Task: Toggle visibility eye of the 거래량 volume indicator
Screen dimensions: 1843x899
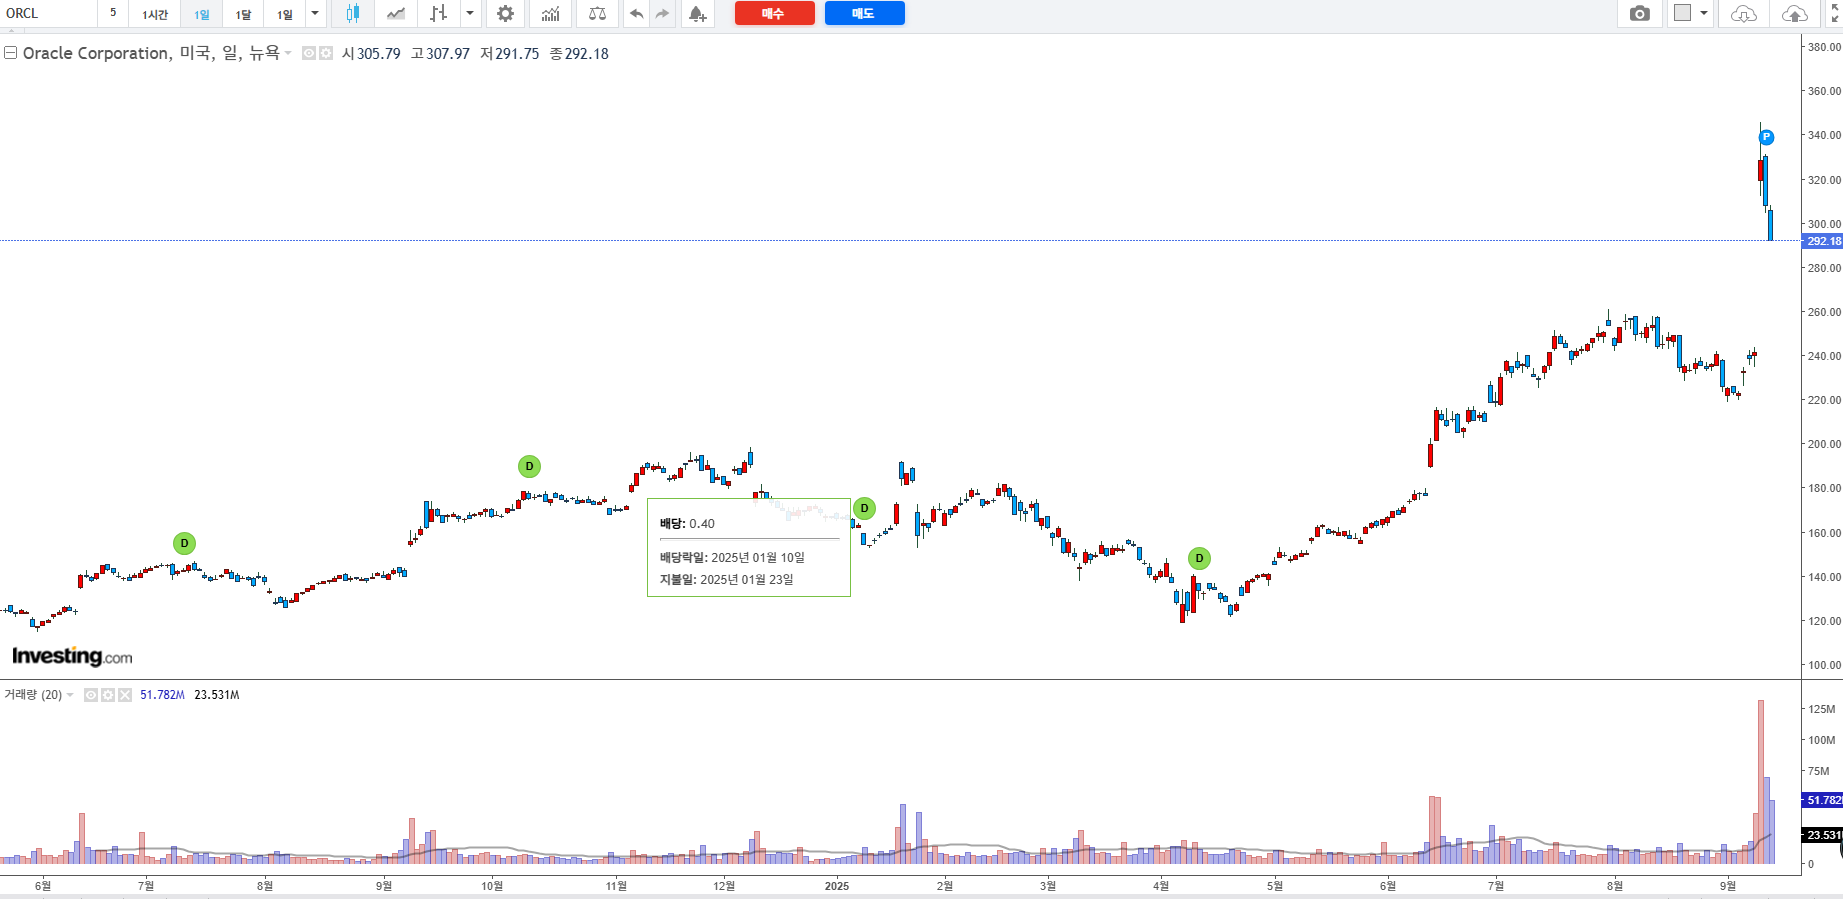Action: [91, 695]
